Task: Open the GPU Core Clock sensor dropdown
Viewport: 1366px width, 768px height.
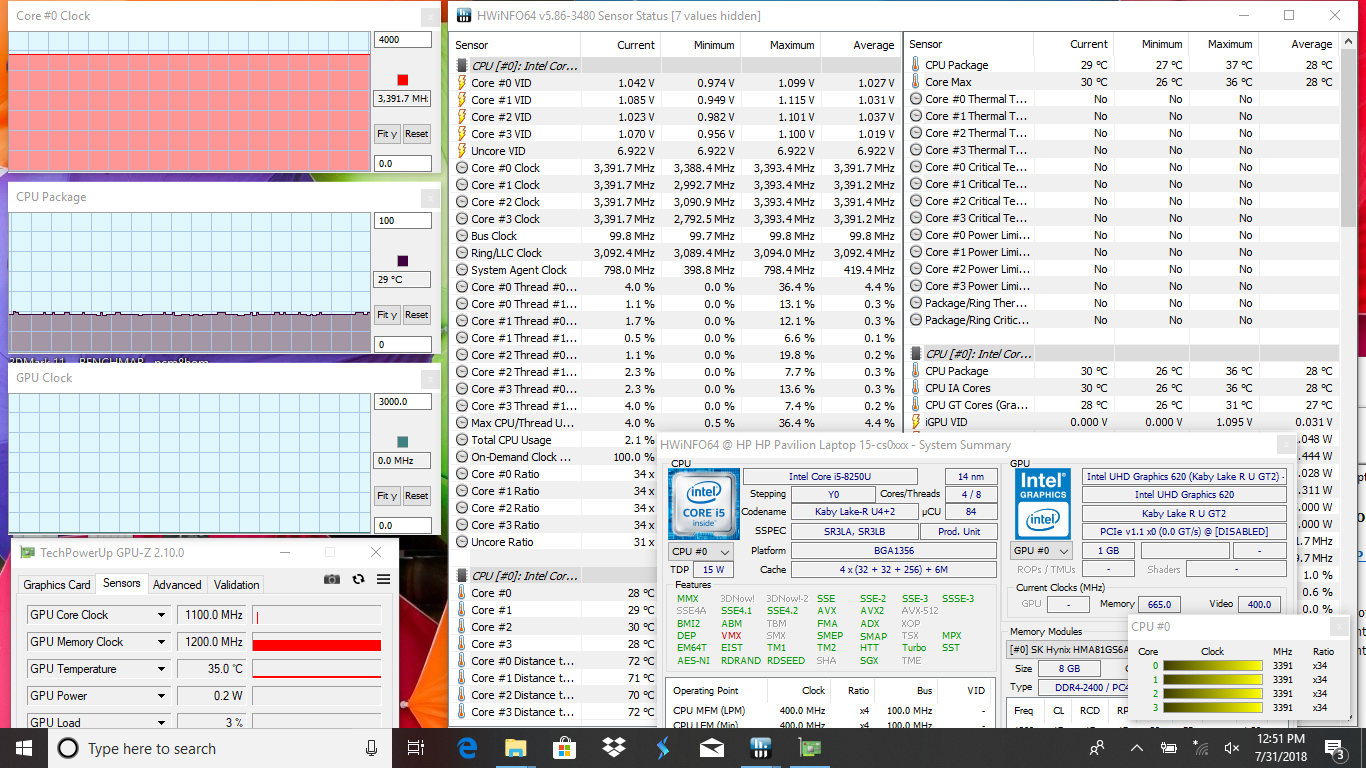Action: (161, 615)
